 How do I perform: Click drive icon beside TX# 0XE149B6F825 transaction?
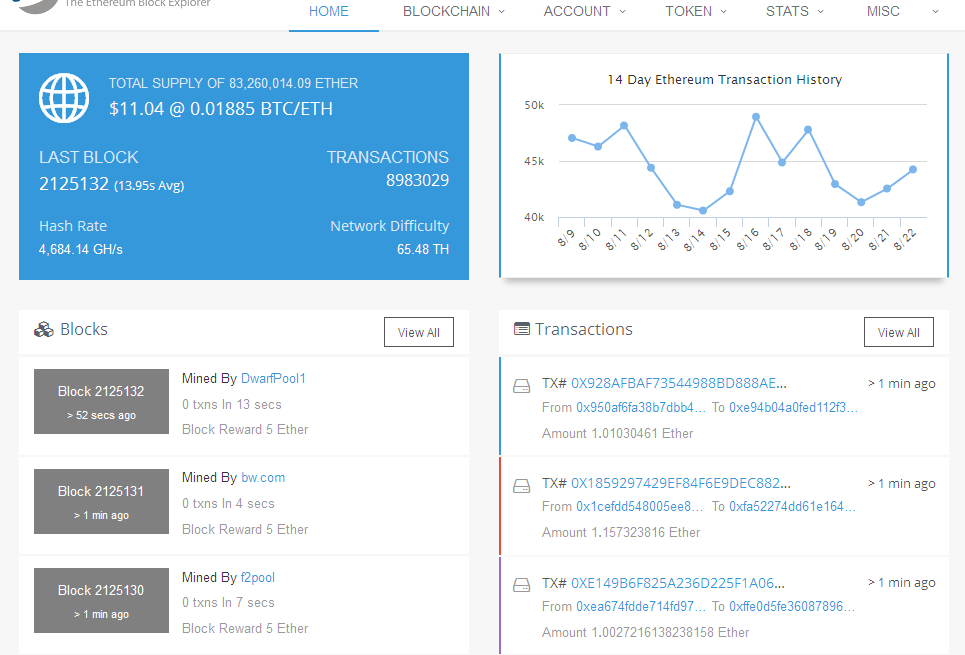(521, 585)
